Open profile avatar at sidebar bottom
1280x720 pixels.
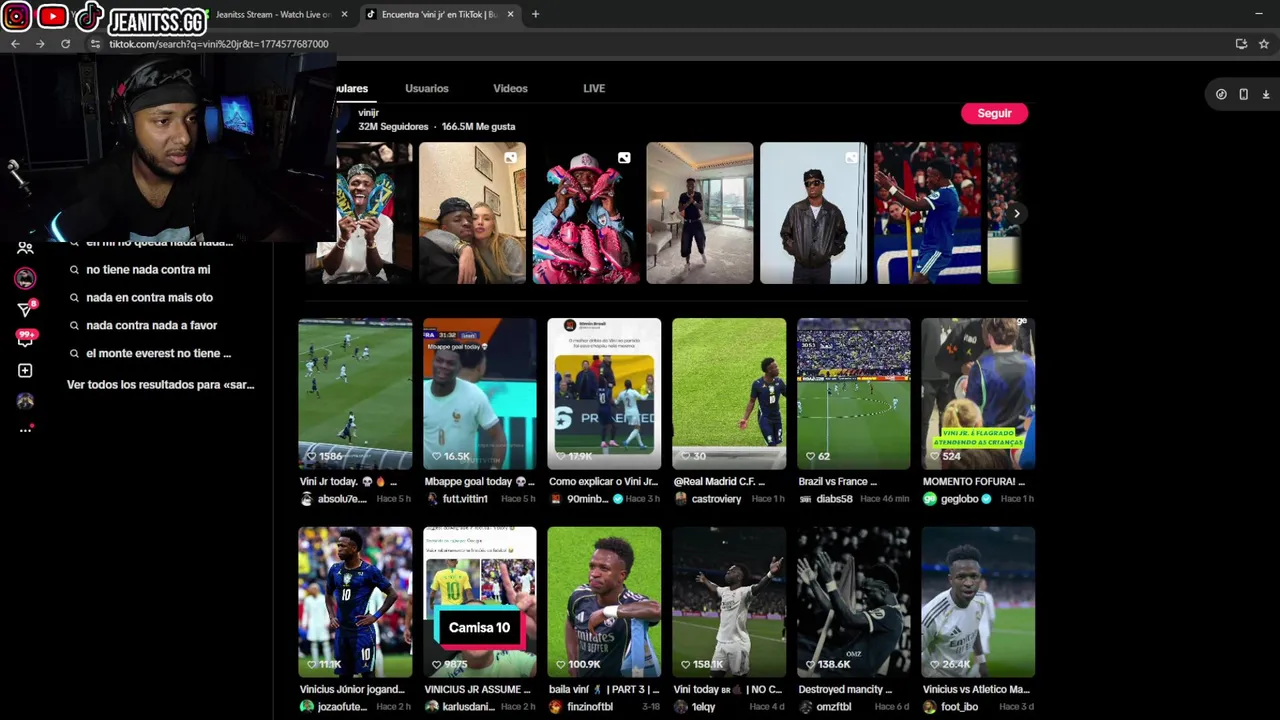coord(25,401)
